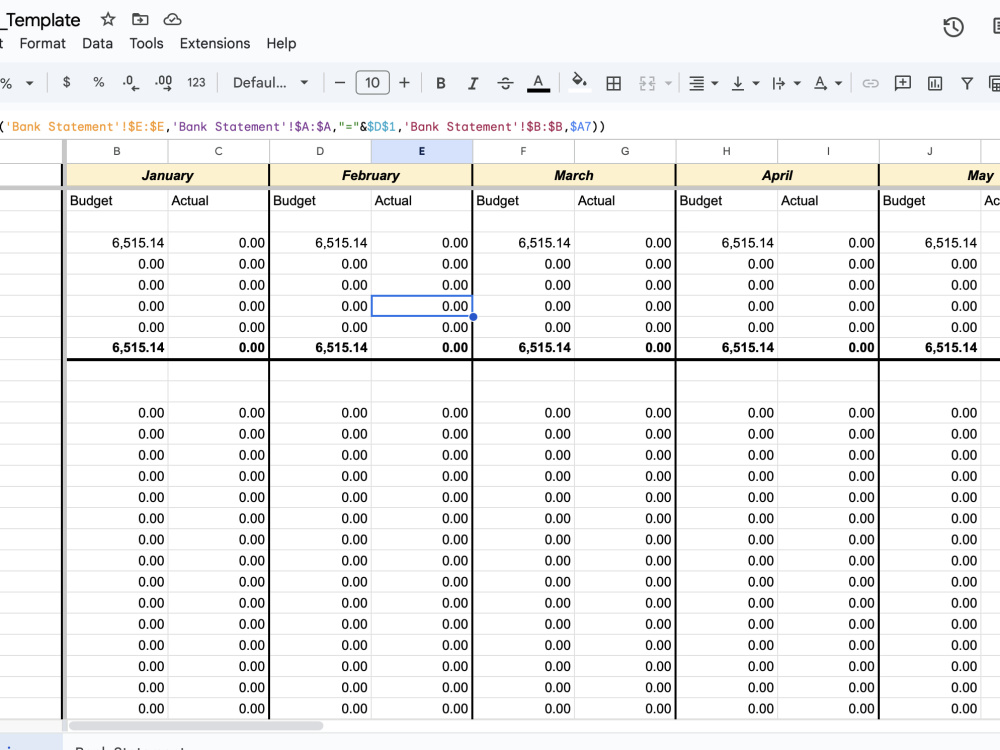Open vertical align dropdown
This screenshot has width=1000, height=750.
pyautogui.click(x=745, y=83)
